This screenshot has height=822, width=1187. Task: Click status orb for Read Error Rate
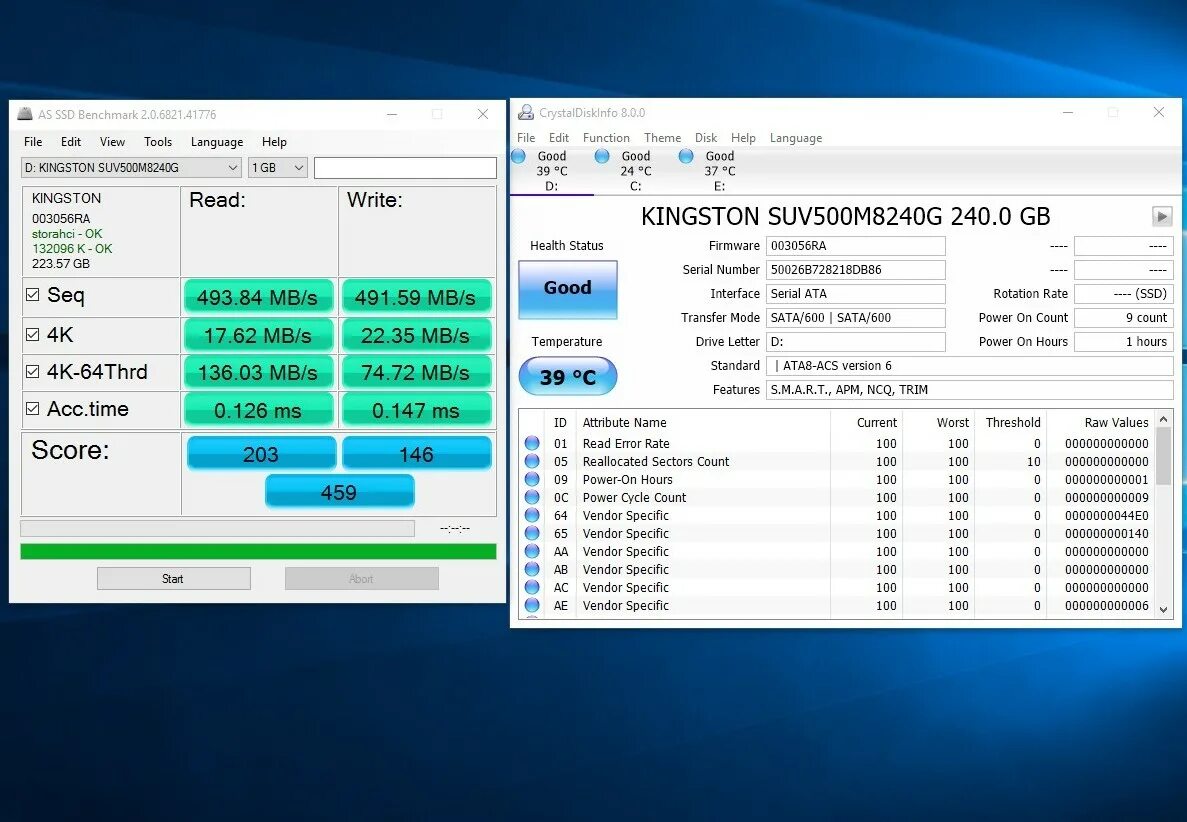tap(532, 443)
